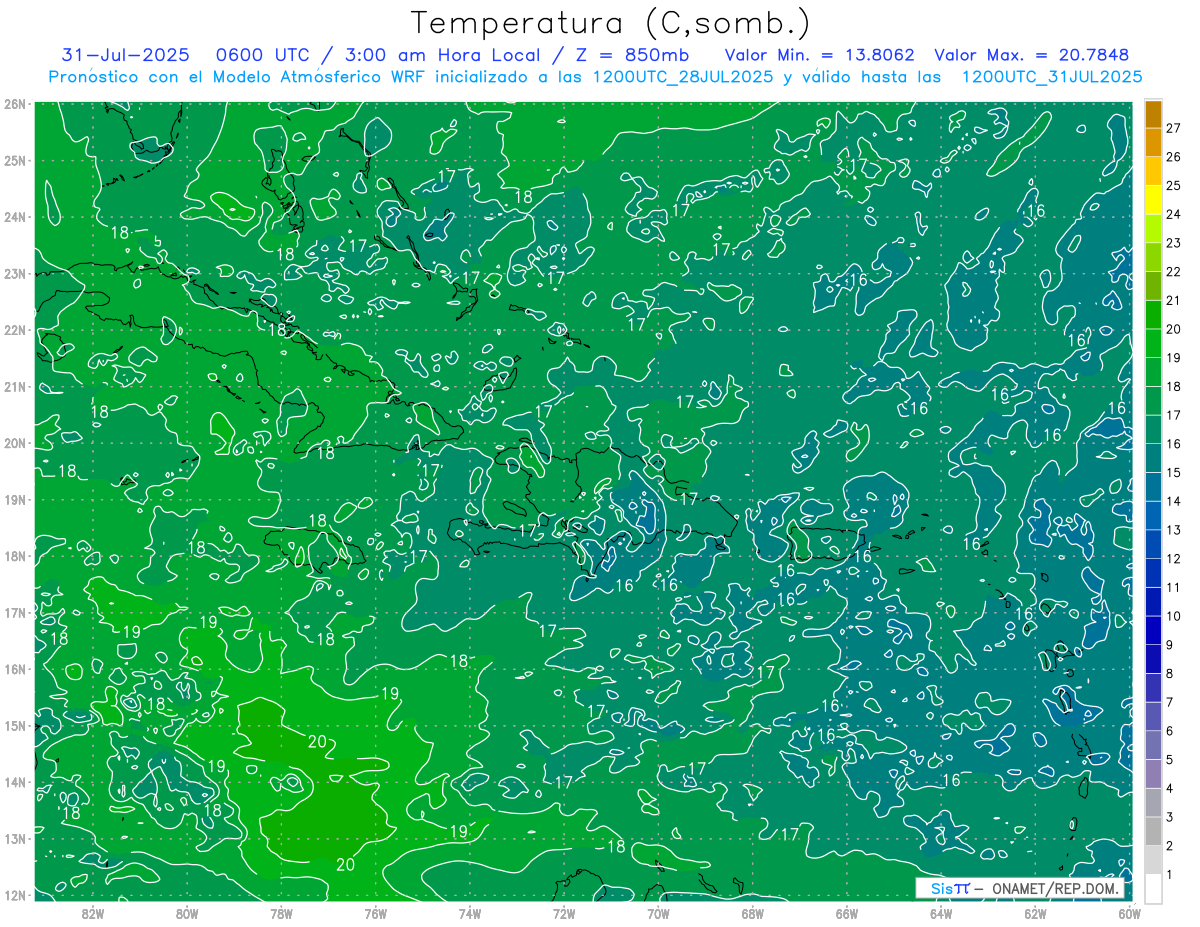This screenshot has width=1200, height=927.
Task: Click the teal legend swatch labeled 16
Action: [1153, 431]
